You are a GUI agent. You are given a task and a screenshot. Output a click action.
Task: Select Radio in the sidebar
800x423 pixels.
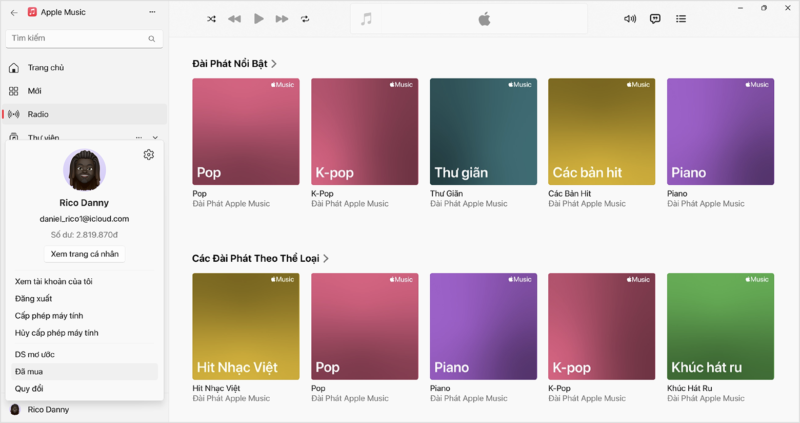point(84,114)
